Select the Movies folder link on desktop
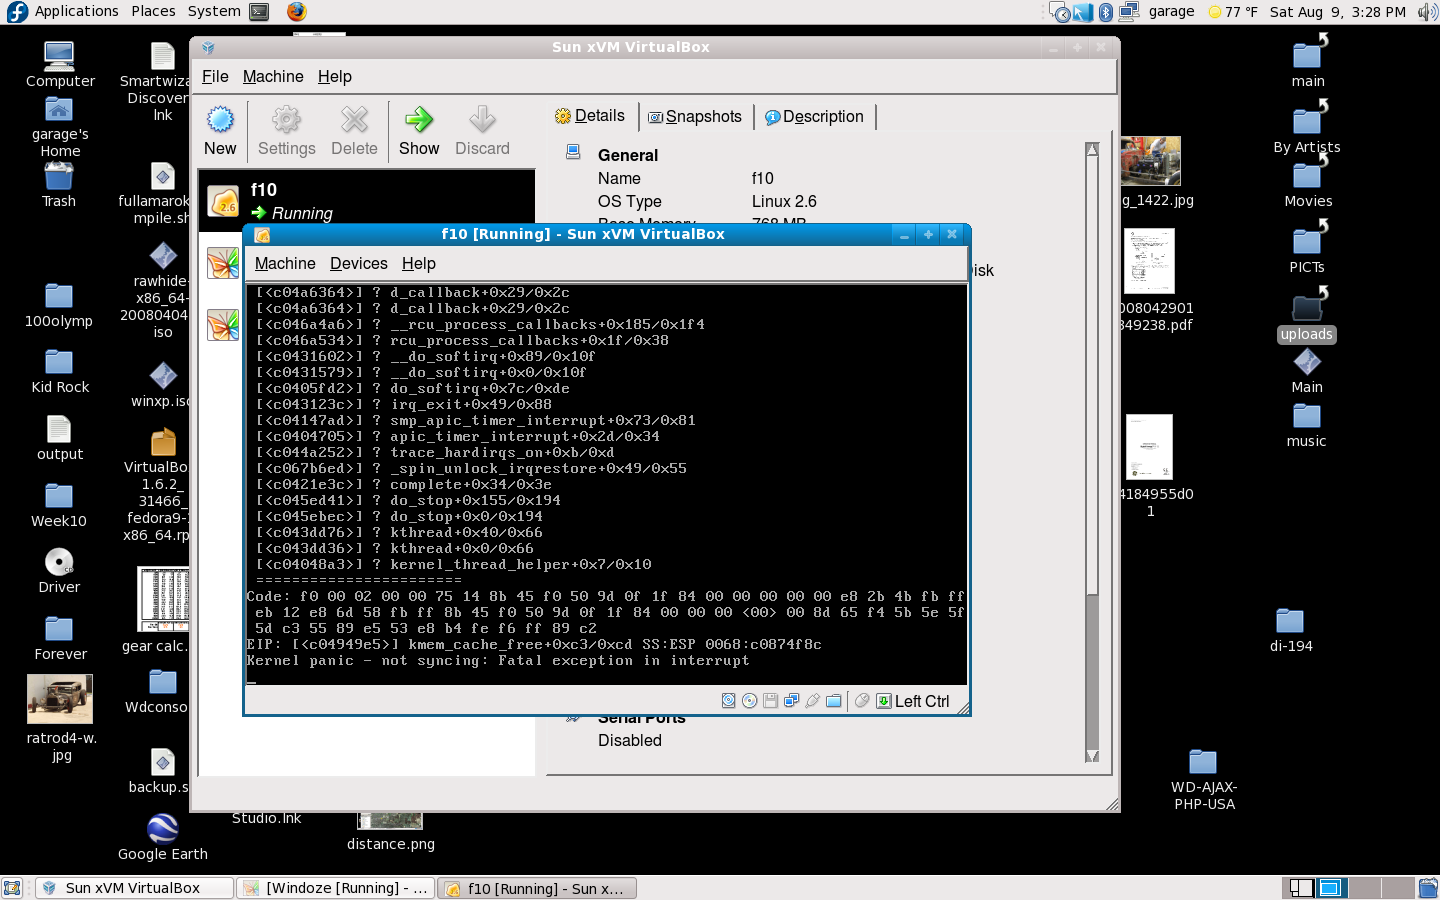1440x900 pixels. pos(1308,182)
